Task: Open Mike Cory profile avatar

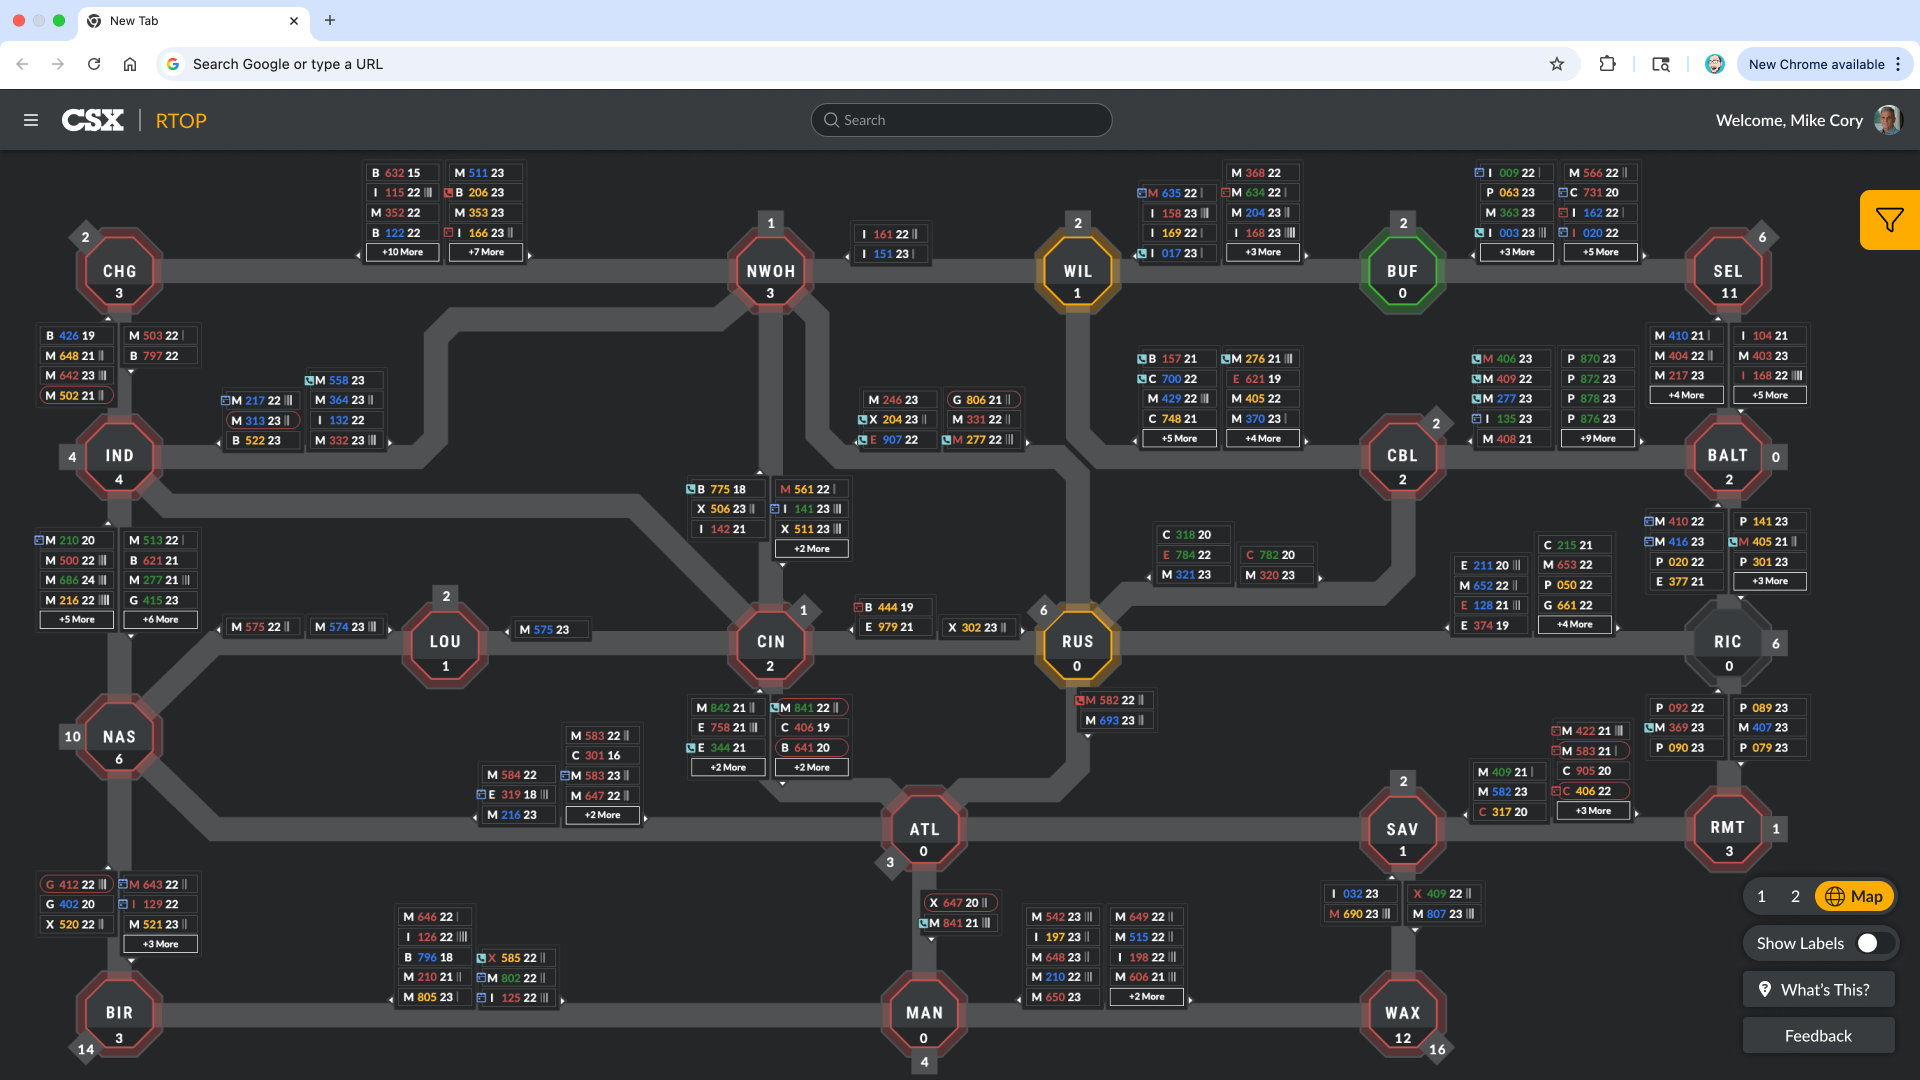Action: (x=1888, y=120)
